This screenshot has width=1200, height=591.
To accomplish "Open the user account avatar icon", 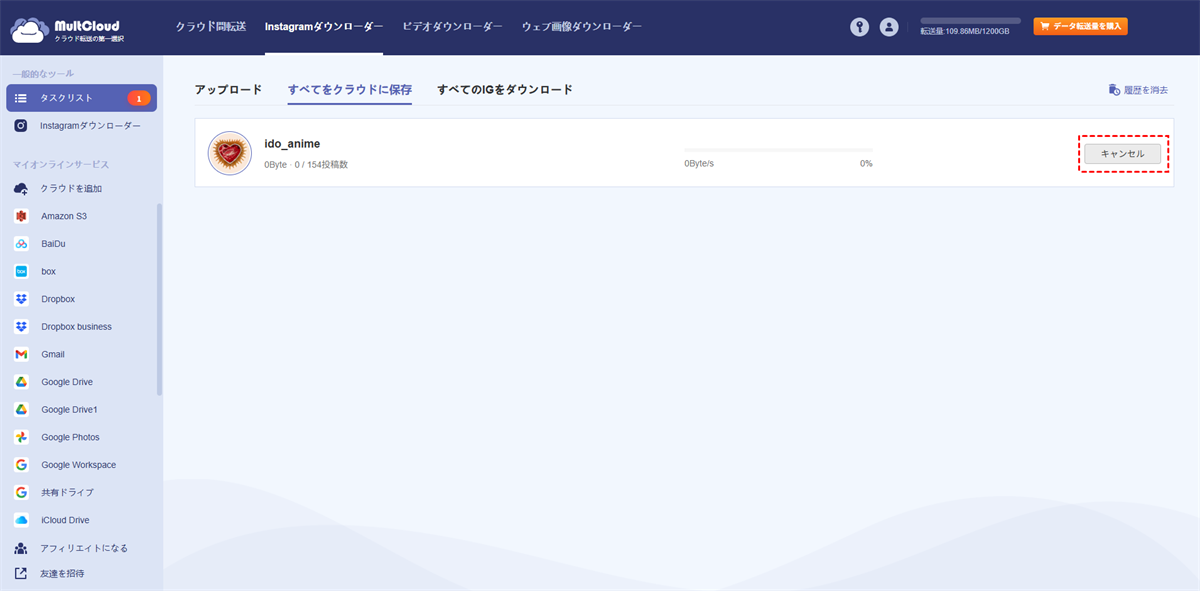I will tap(889, 27).
